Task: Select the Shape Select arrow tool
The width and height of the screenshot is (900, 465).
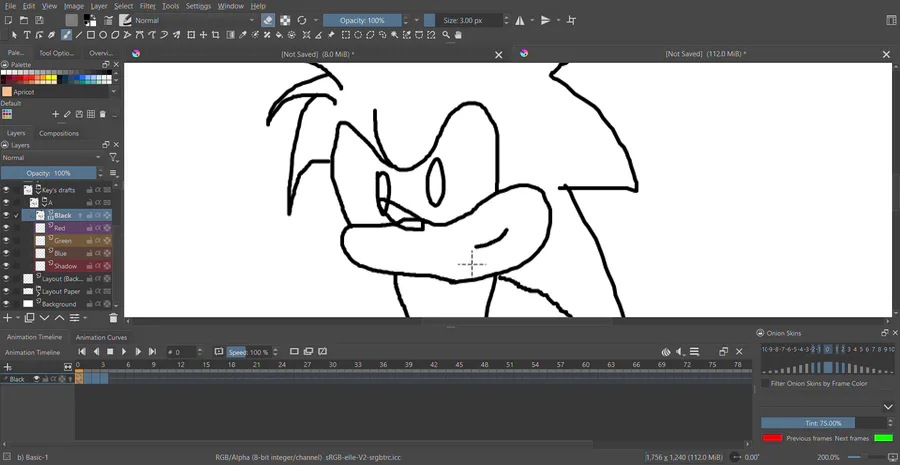Action: (x=14, y=35)
